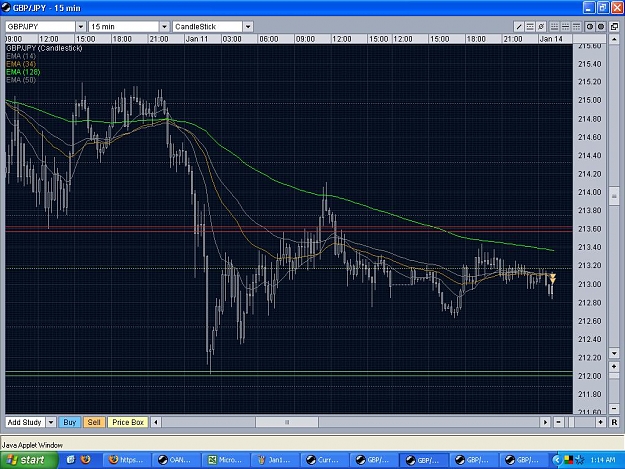
Task: Click the 213.60 price axis label
Action: (590, 229)
